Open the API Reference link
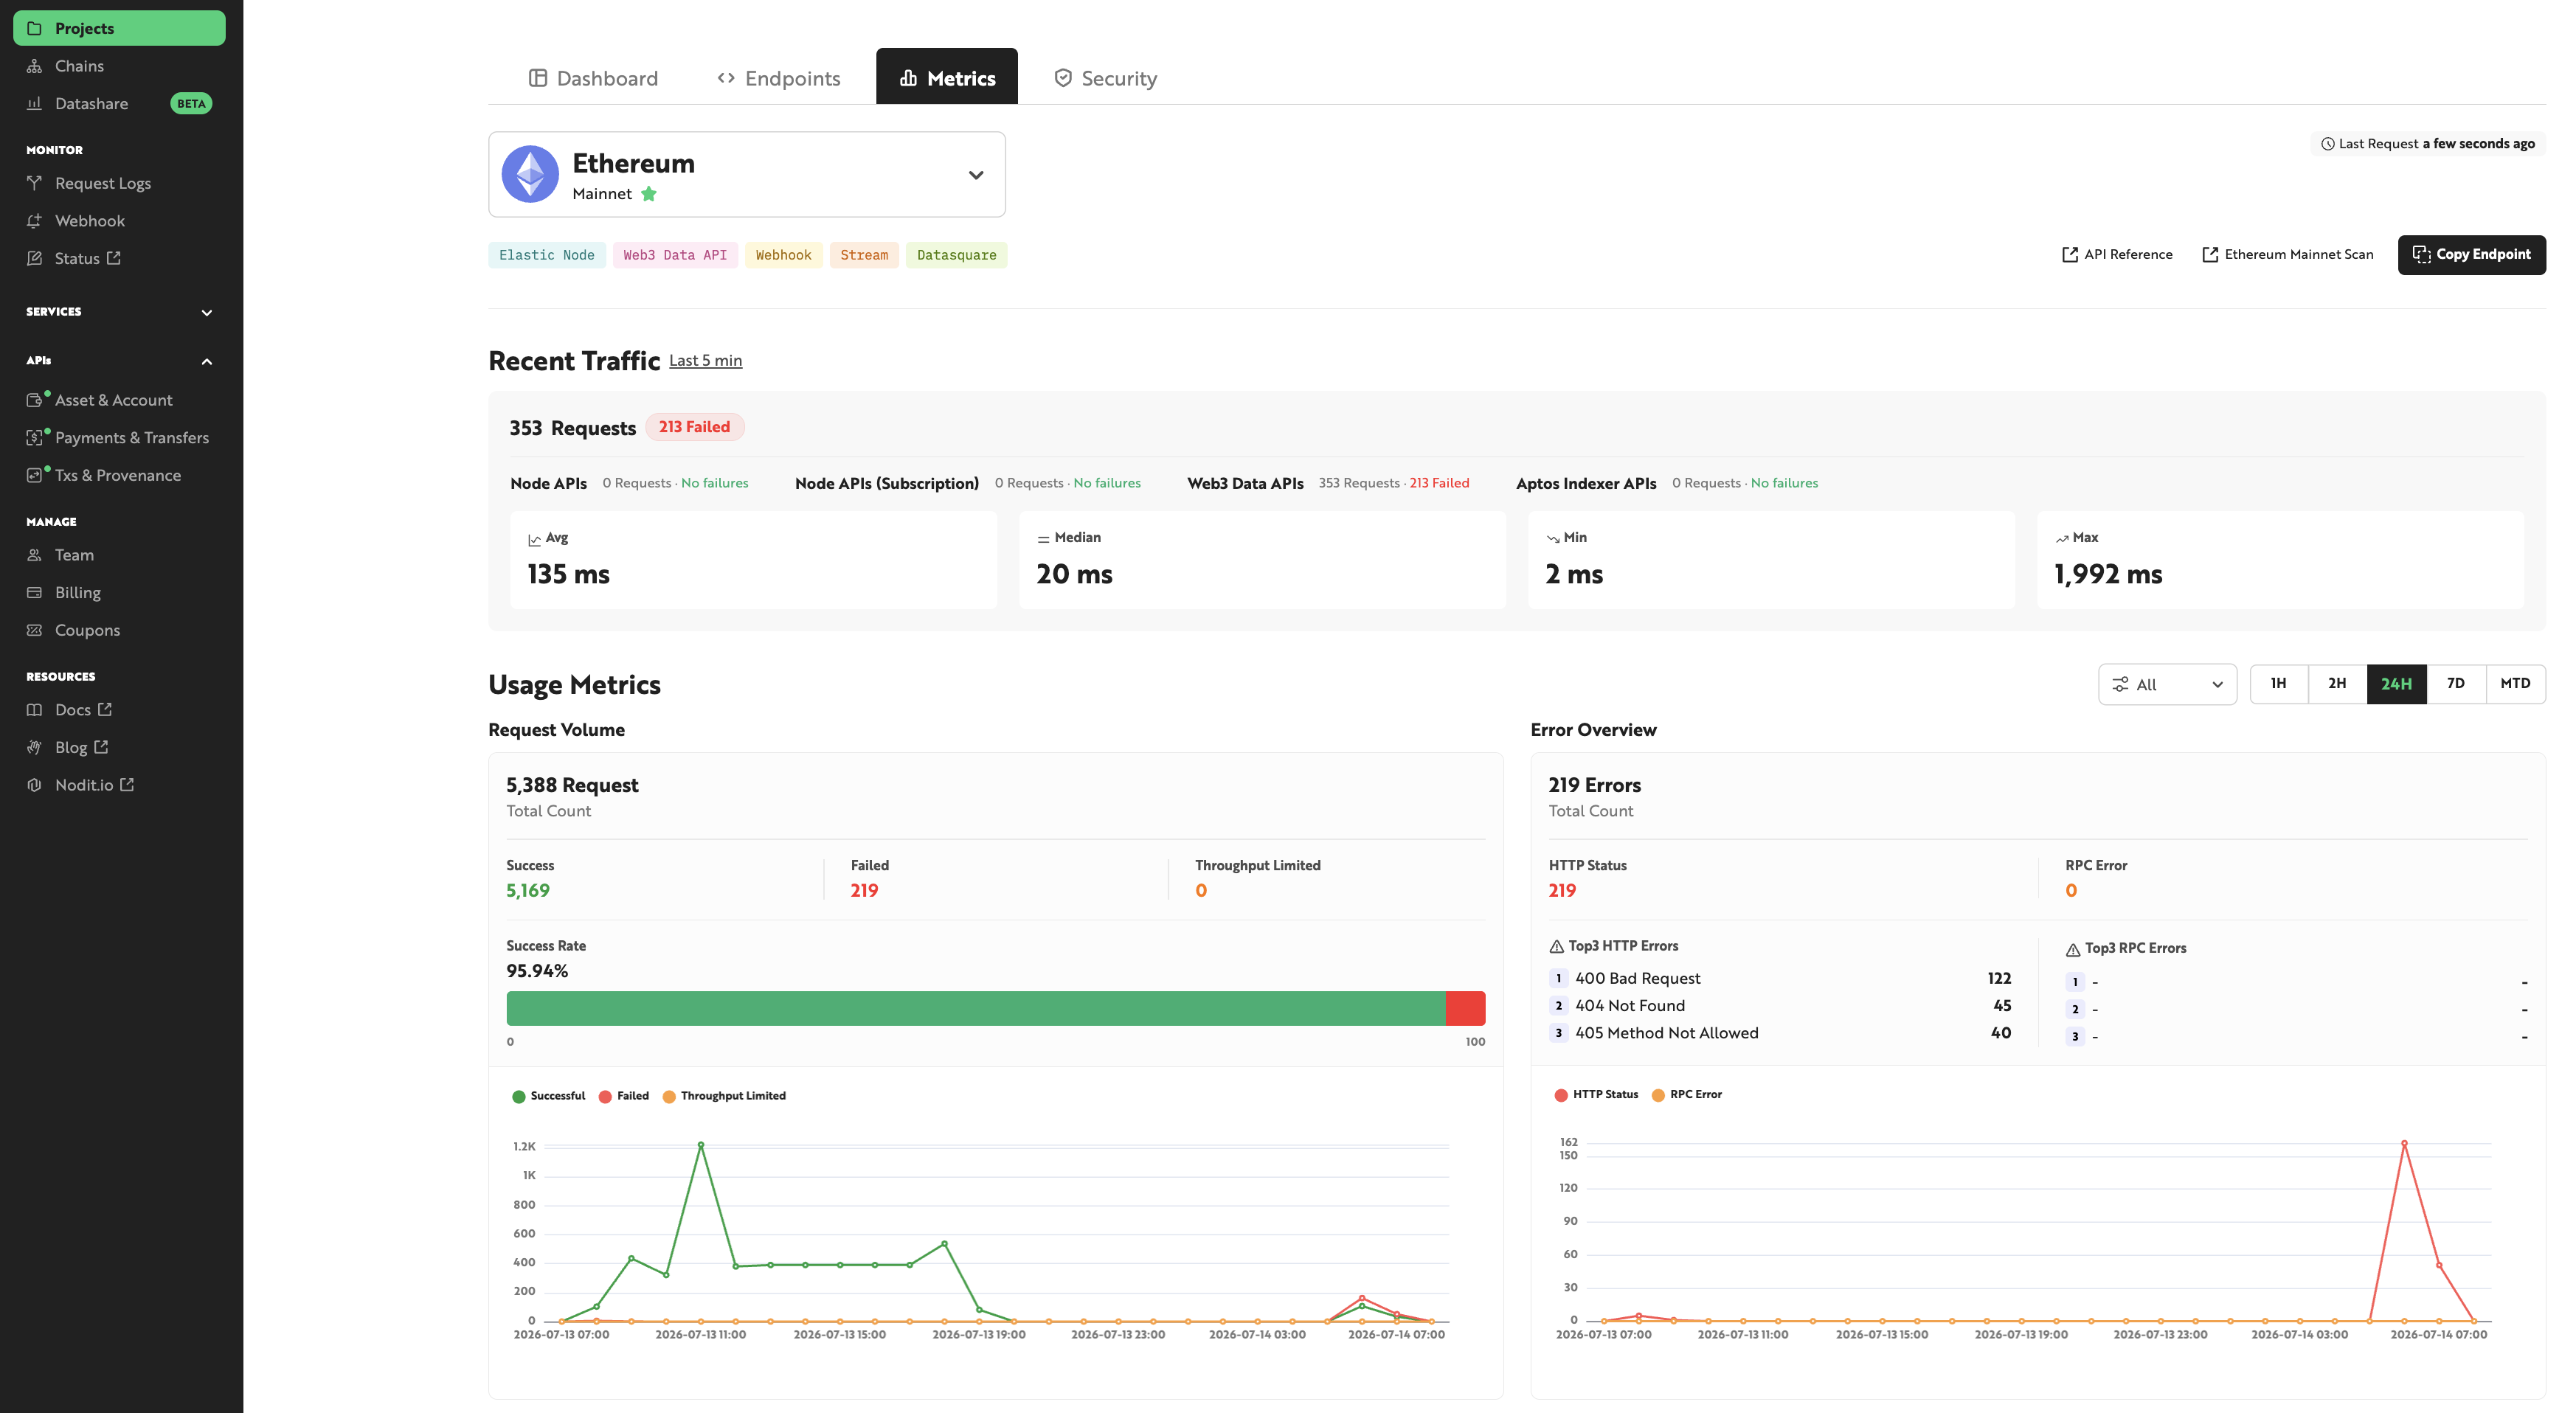2576x1413 pixels. point(2118,255)
